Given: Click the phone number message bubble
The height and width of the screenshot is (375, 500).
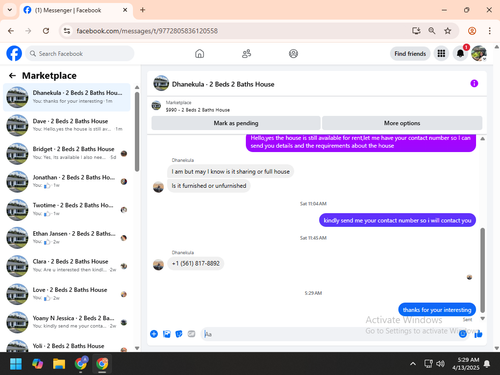Looking at the screenshot, I should click(196, 263).
